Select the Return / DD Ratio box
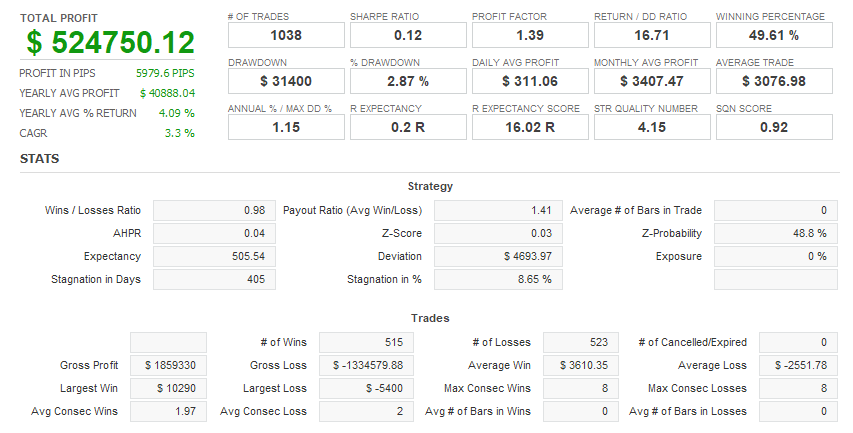This screenshot has height=433, width=853. point(652,36)
